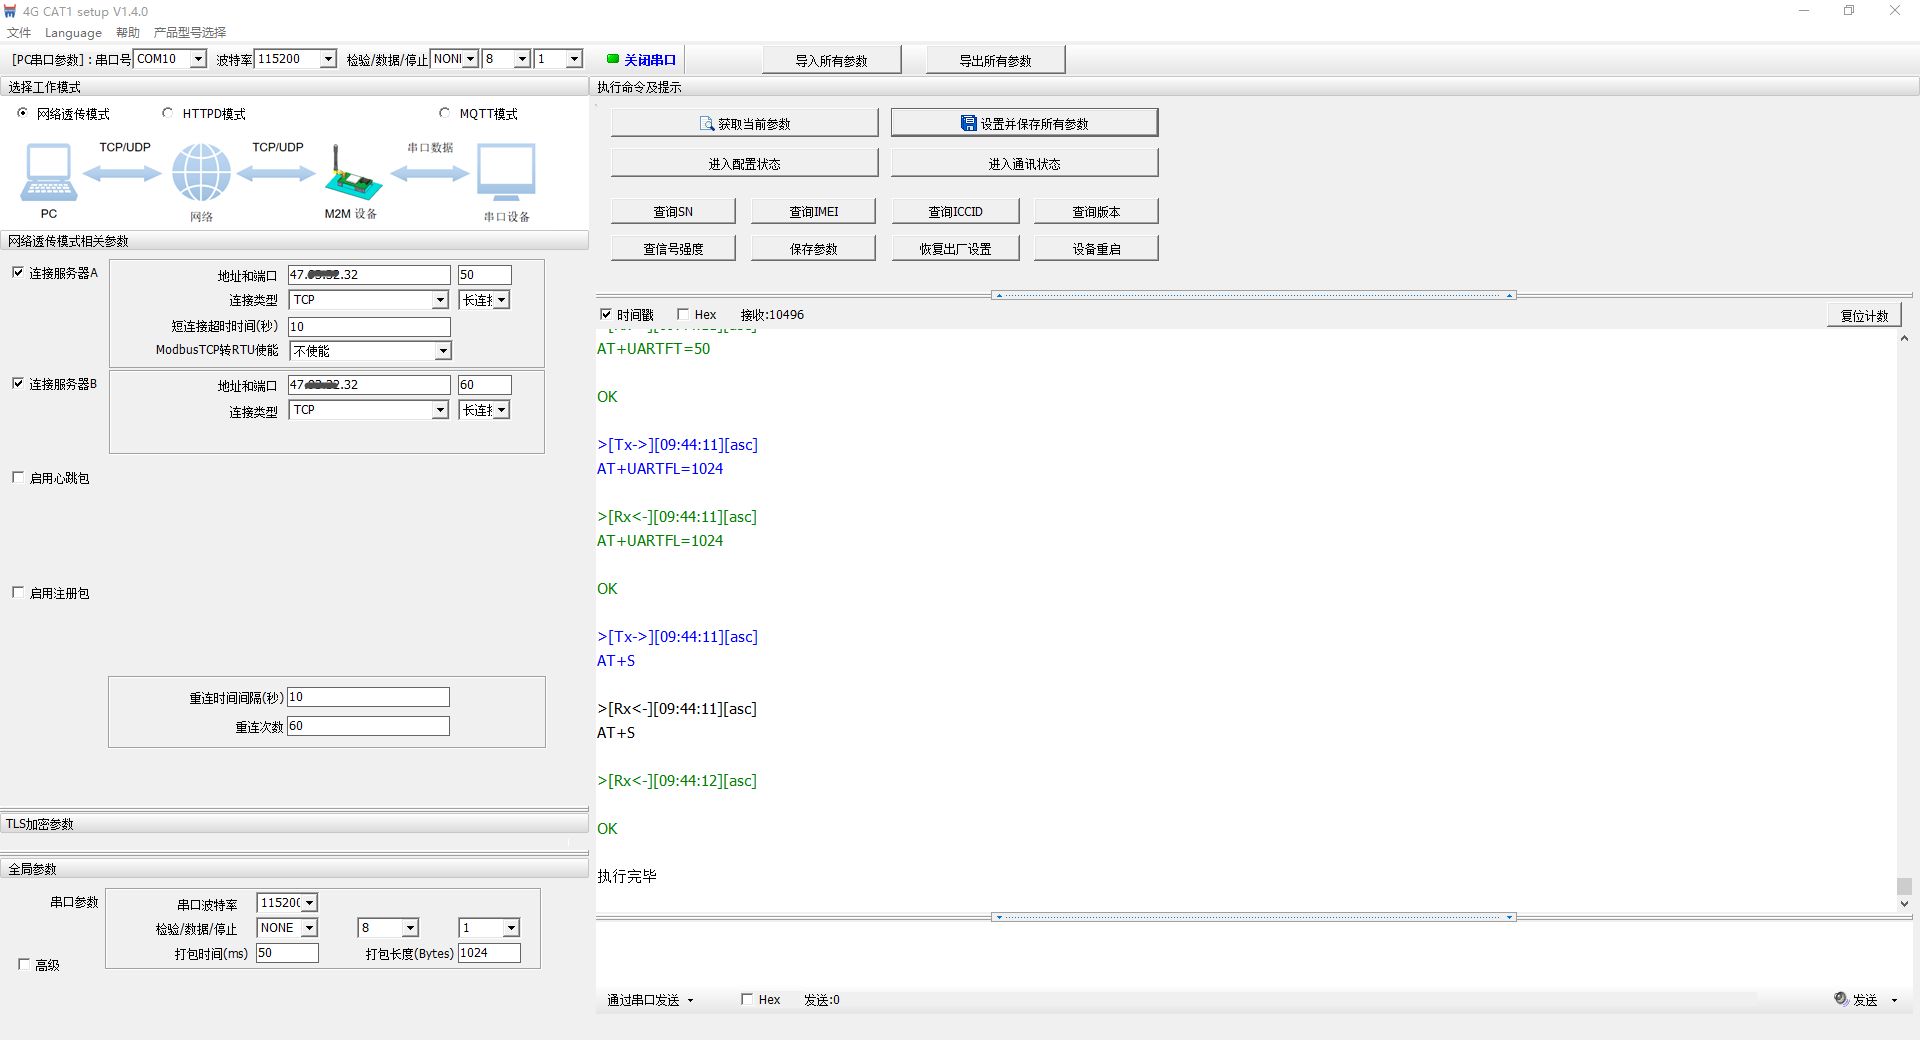Screen dimensions: 1920x1040
Task: Select the HTTPD mode radio button
Action: (168, 113)
